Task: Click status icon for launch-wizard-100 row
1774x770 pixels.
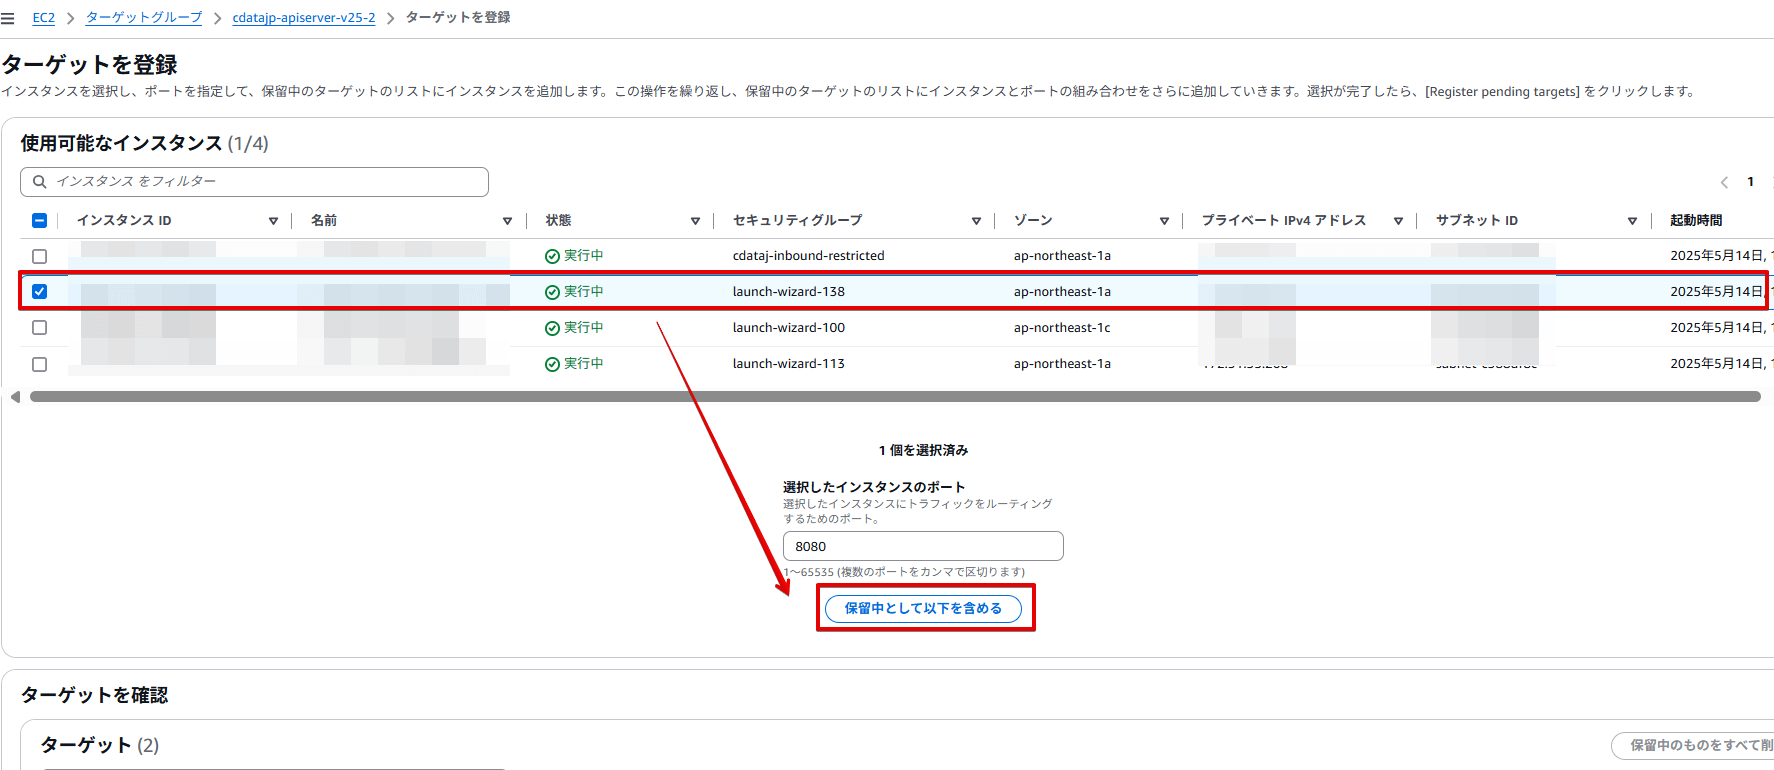Action: pos(552,328)
